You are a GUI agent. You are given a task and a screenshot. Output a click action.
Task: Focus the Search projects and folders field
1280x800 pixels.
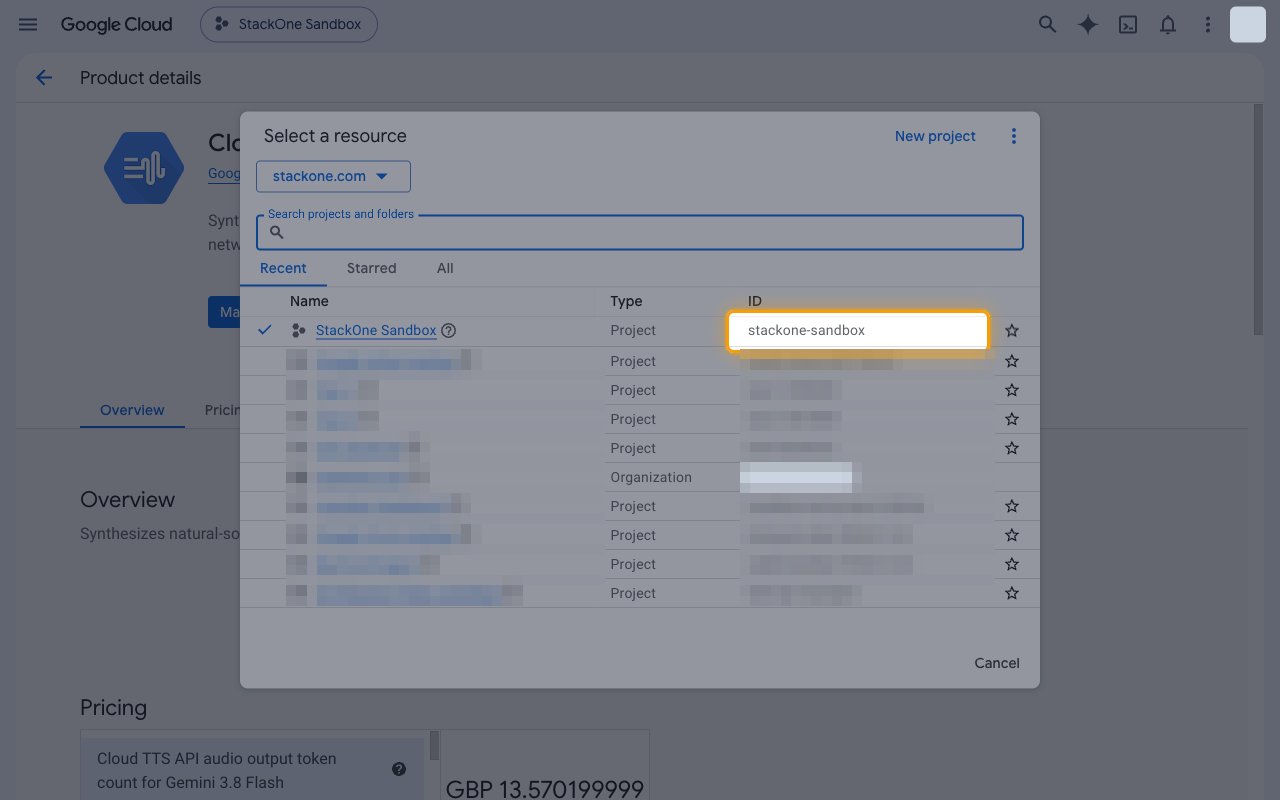tap(640, 232)
